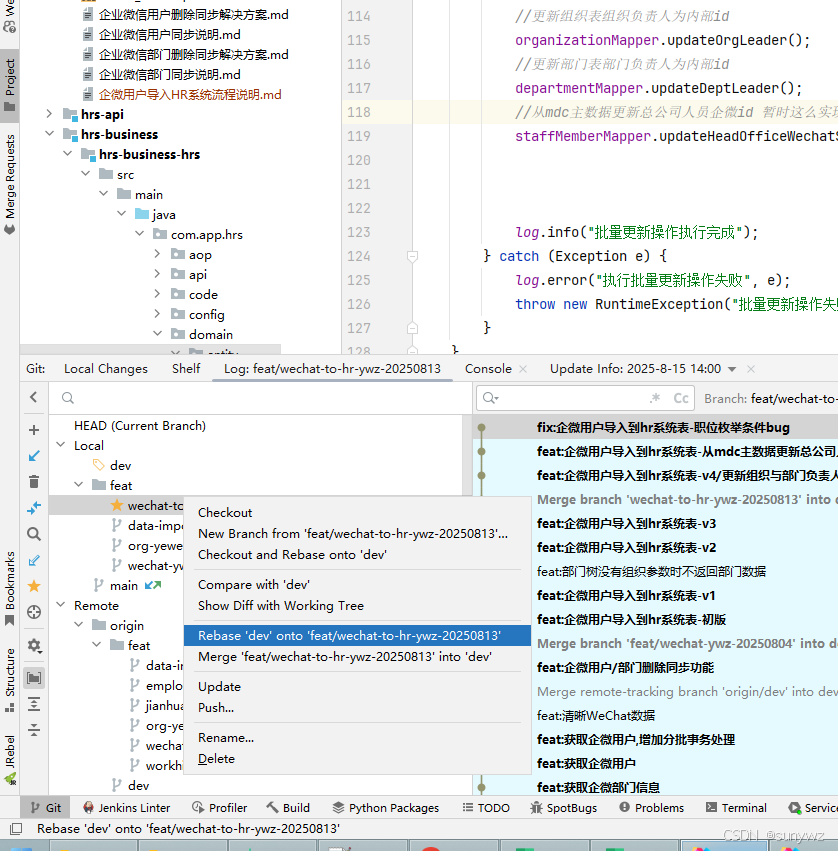This screenshot has height=851, width=838.
Task: Switch to the Shelf tab
Action: coord(186,369)
